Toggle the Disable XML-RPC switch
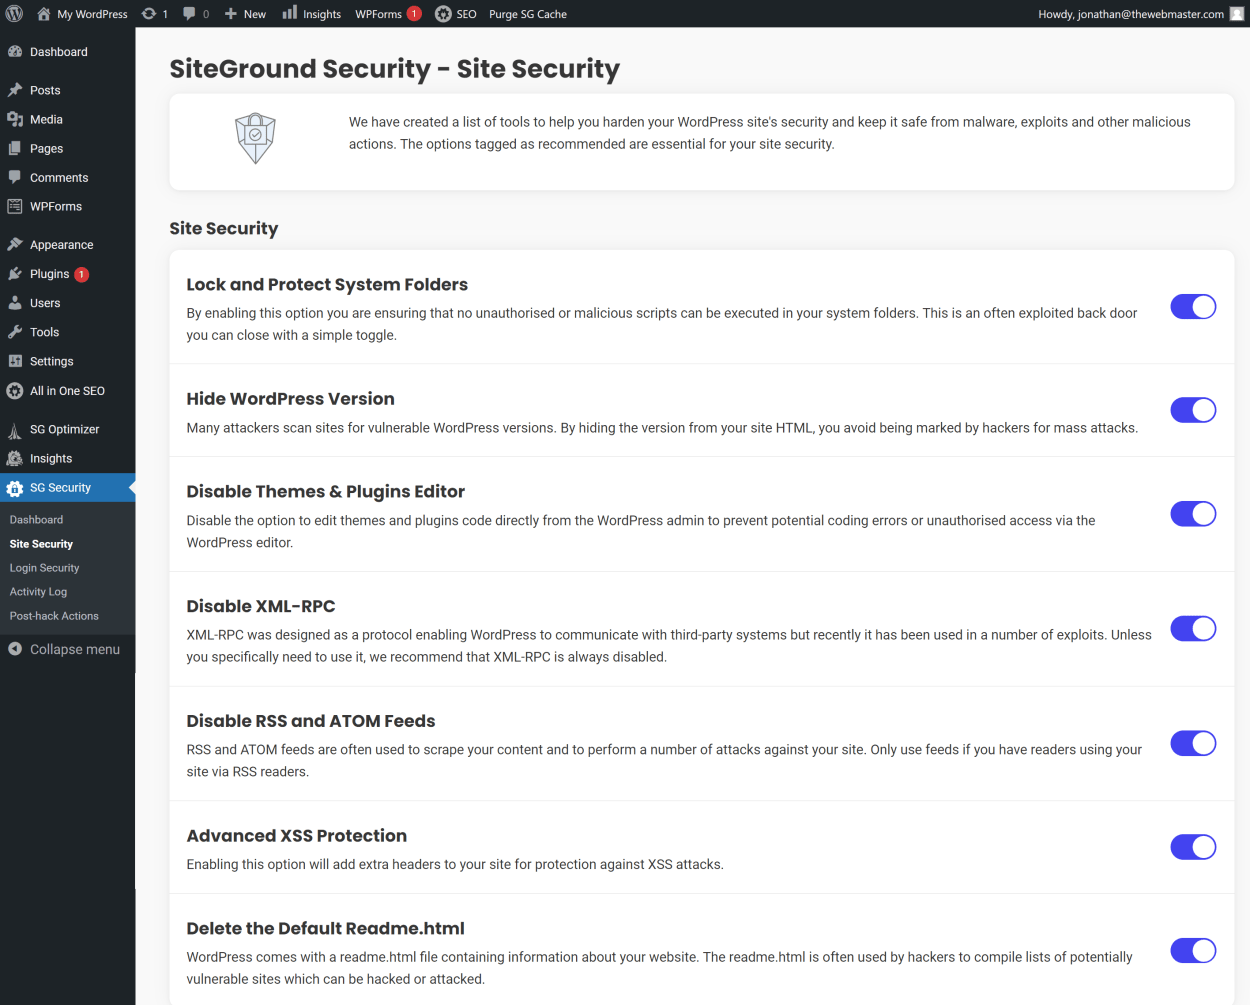1250x1005 pixels. click(x=1193, y=629)
